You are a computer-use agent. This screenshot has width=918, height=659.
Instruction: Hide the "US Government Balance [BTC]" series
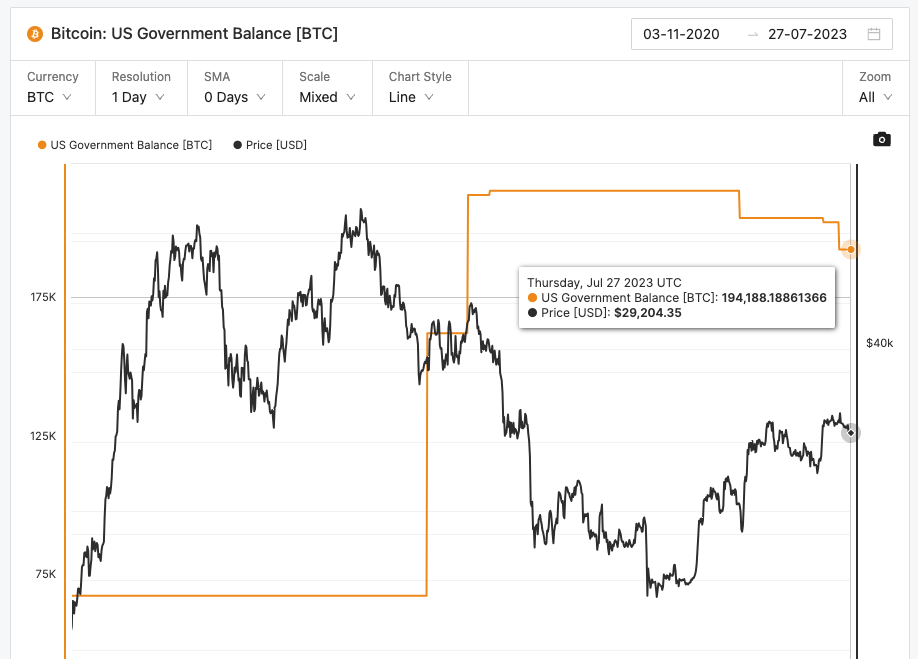[x=124, y=145]
